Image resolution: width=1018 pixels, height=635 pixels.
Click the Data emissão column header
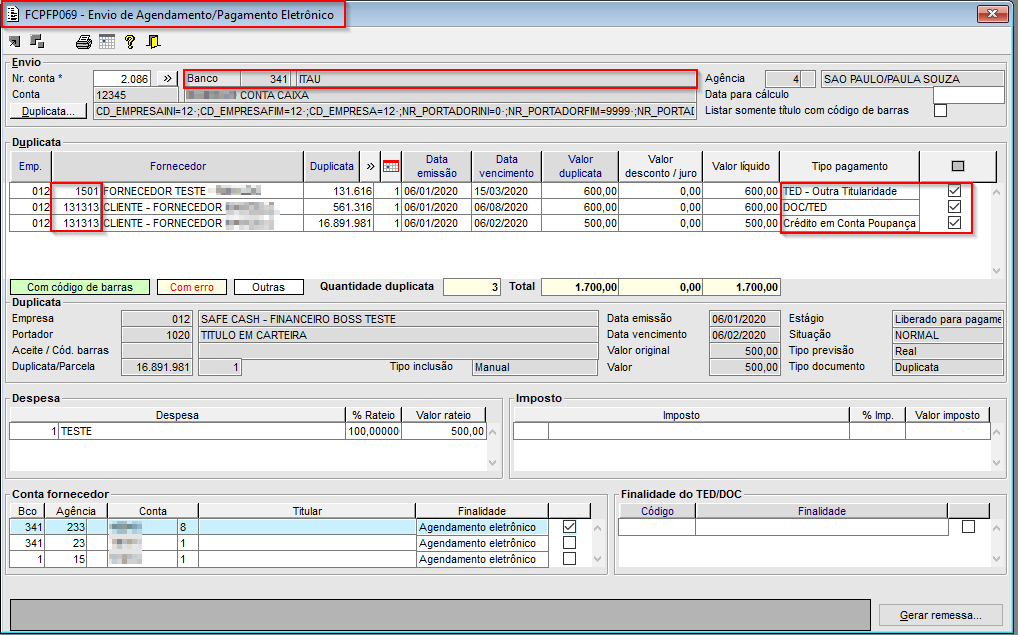(x=437, y=166)
